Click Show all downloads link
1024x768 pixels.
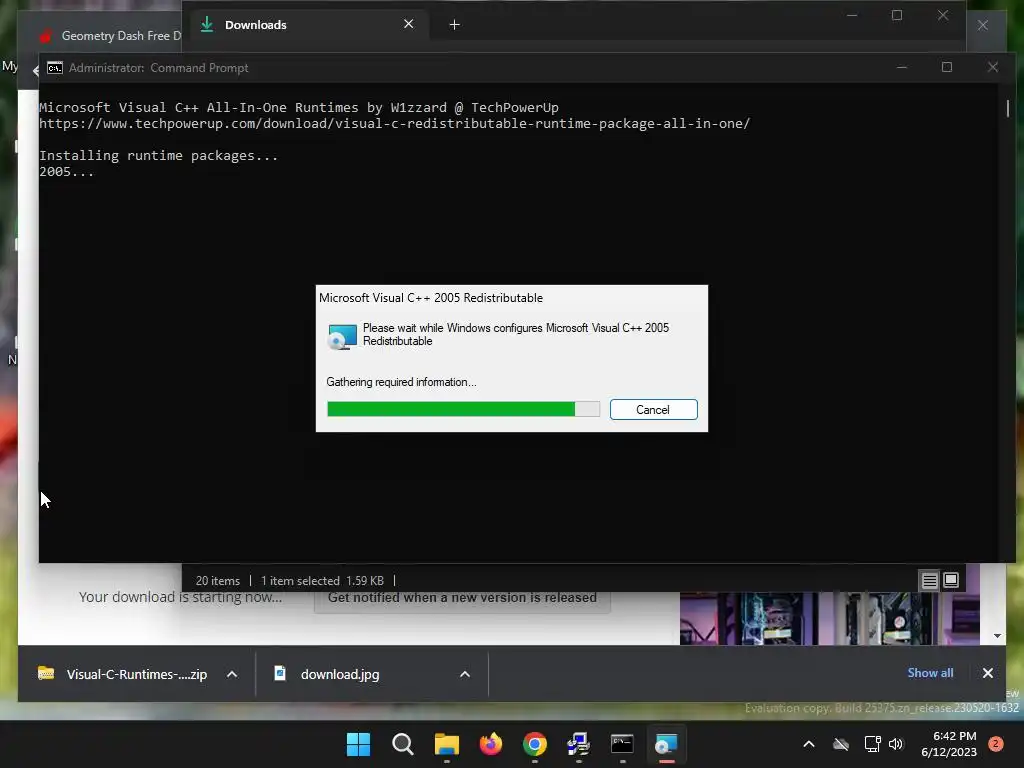(930, 673)
